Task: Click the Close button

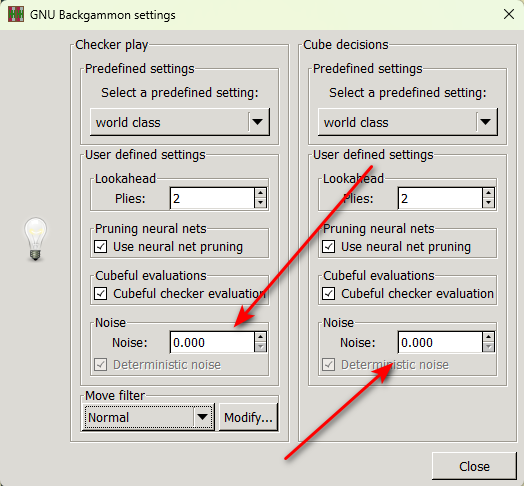Action: pos(474,466)
